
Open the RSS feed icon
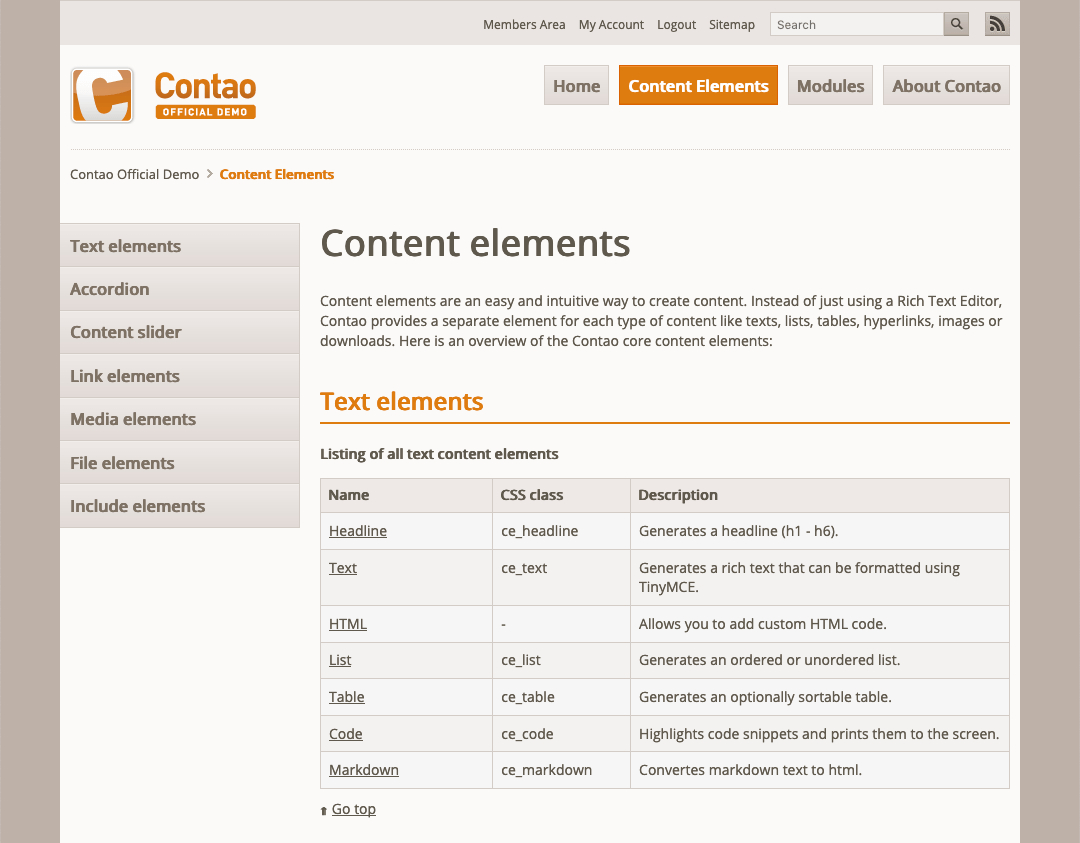[x=997, y=24]
